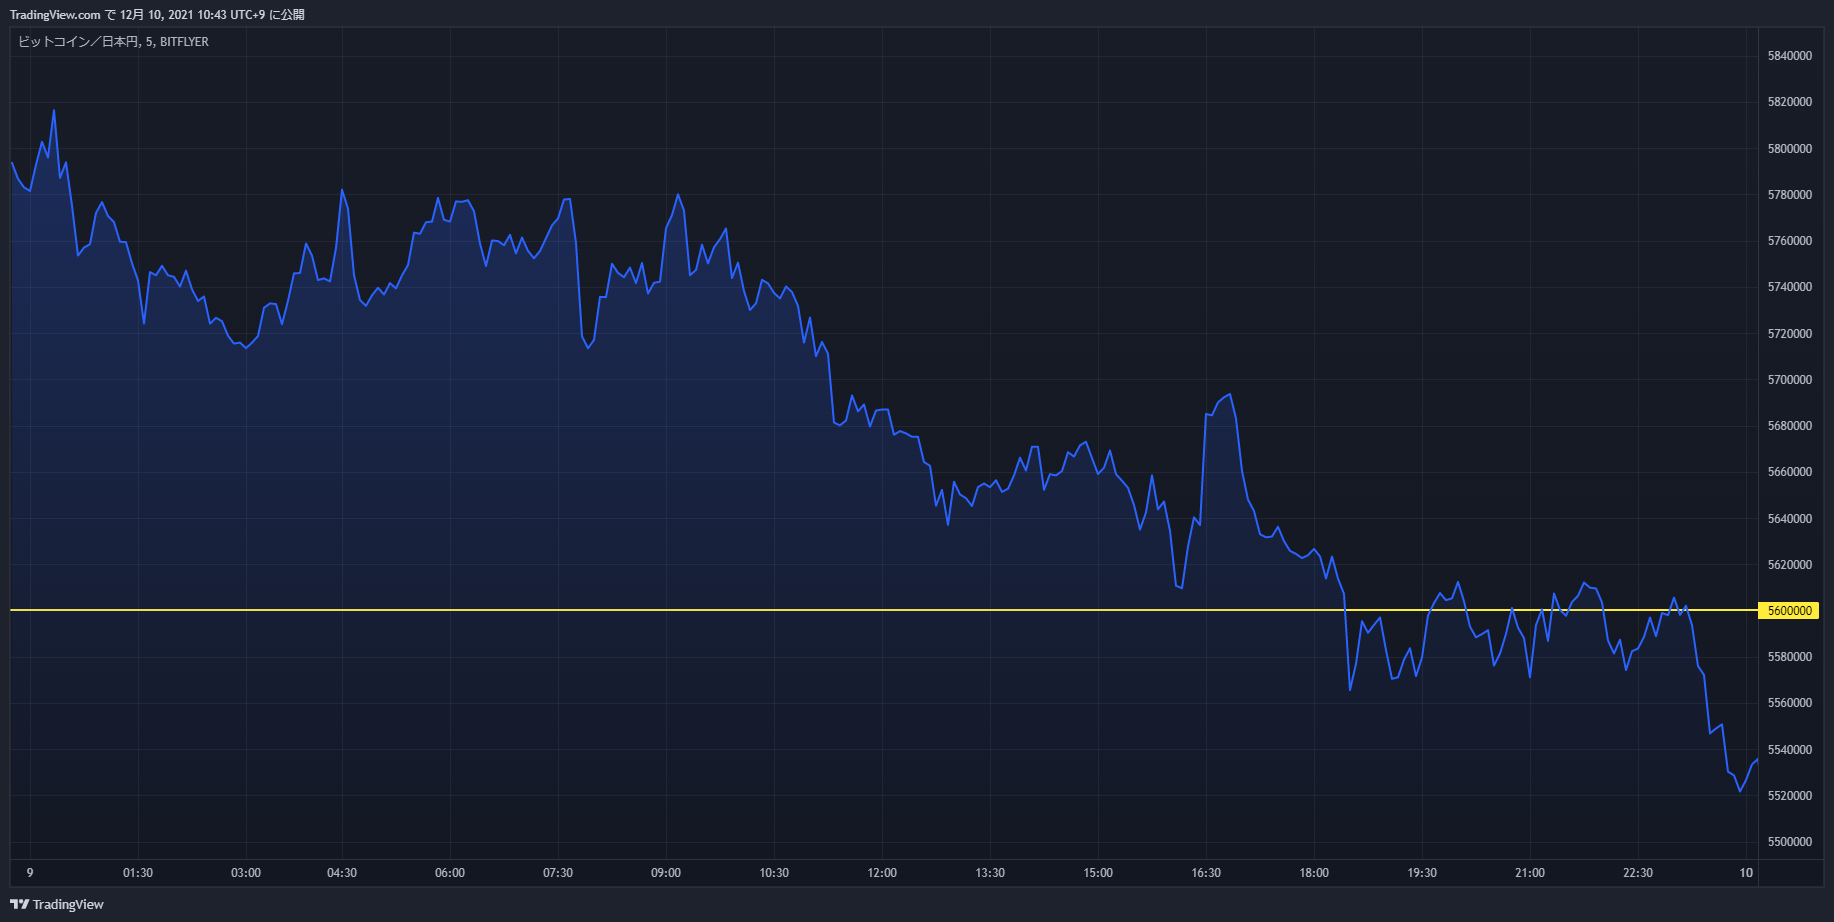Click the 5560000 price axis label

1790,703
